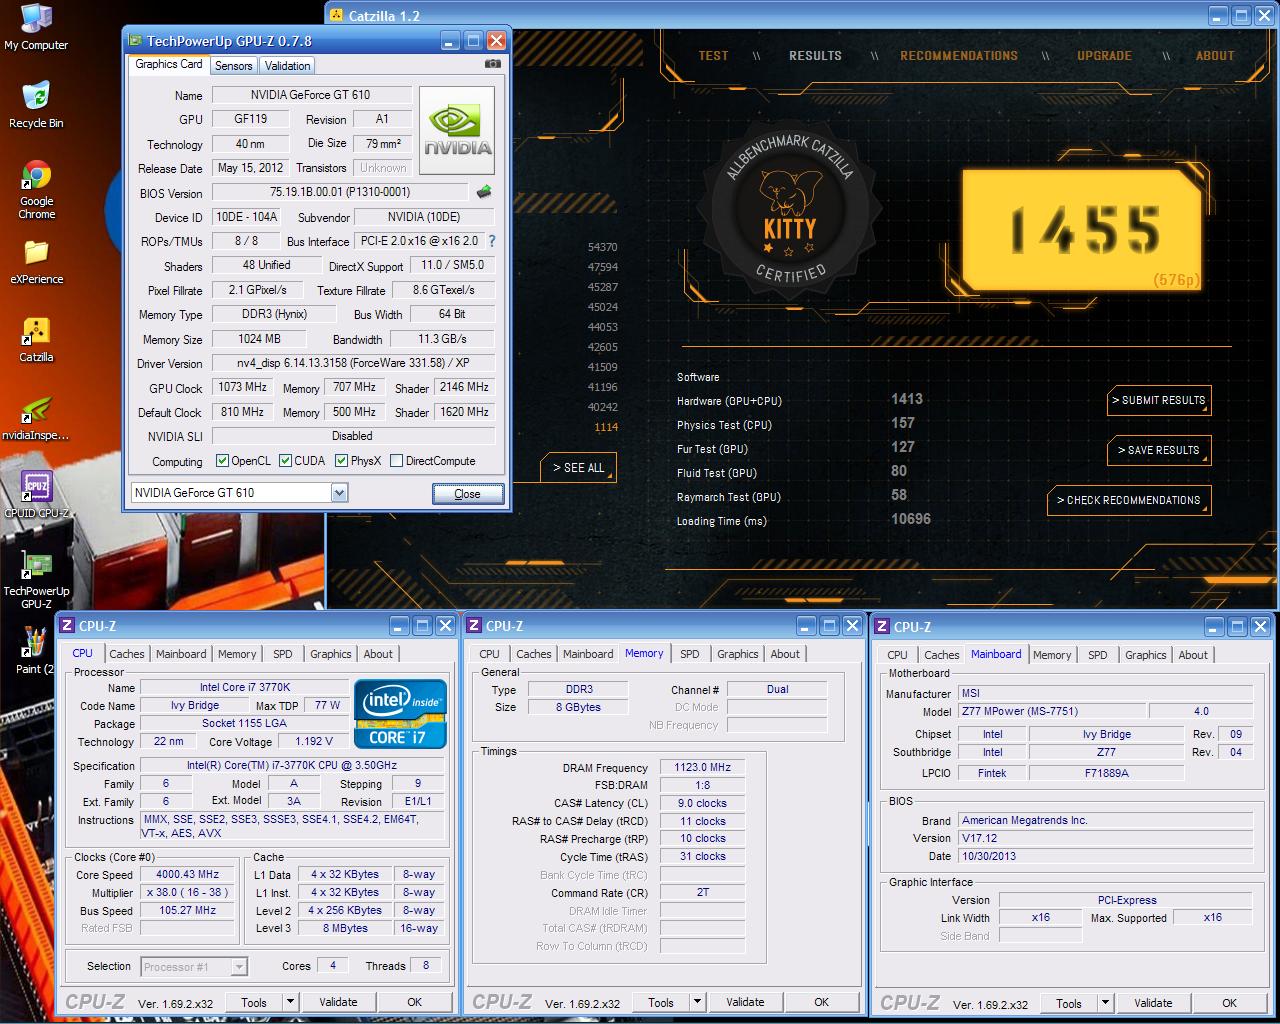Click the BIOS save chip icon

coord(484,192)
